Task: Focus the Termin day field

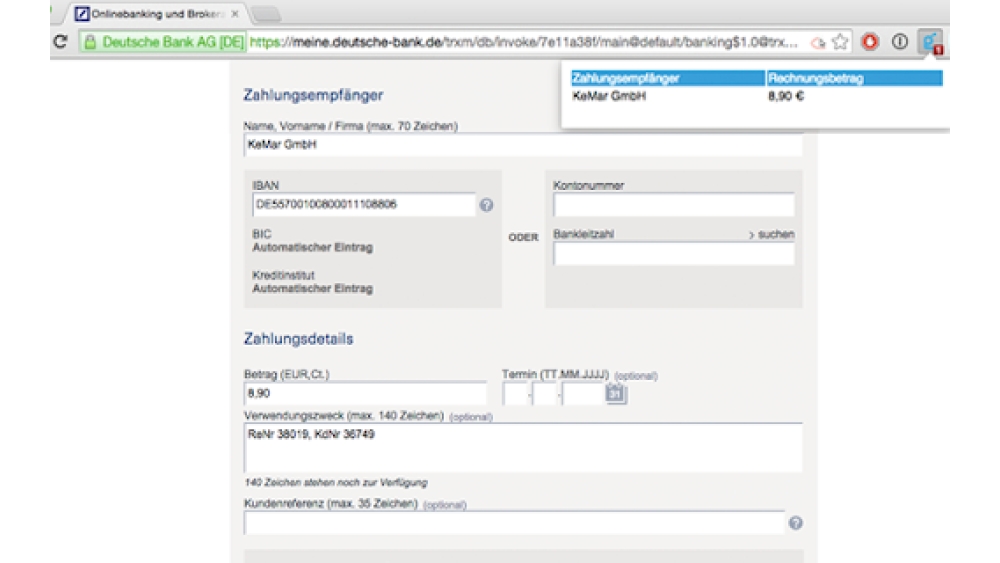Action: (515, 393)
